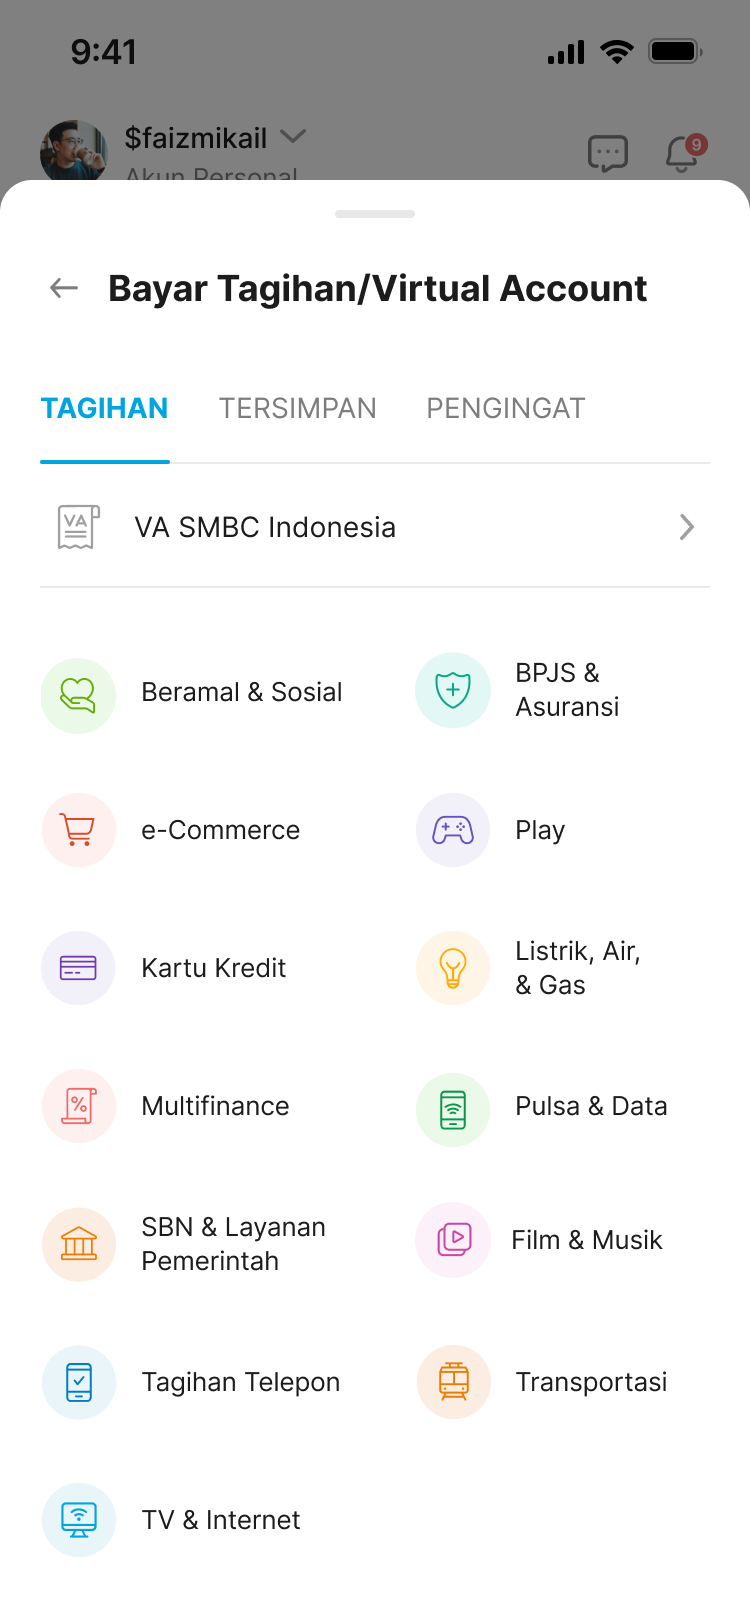Tap the Film & Musik play icon

pos(453,1240)
